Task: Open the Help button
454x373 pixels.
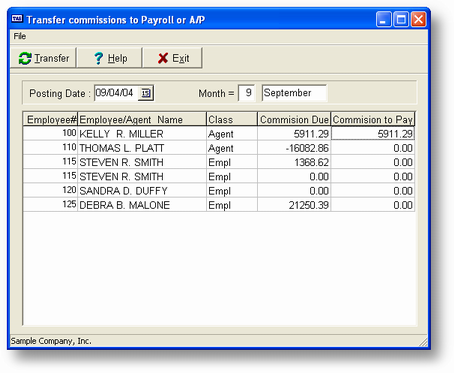Action: (x=110, y=58)
